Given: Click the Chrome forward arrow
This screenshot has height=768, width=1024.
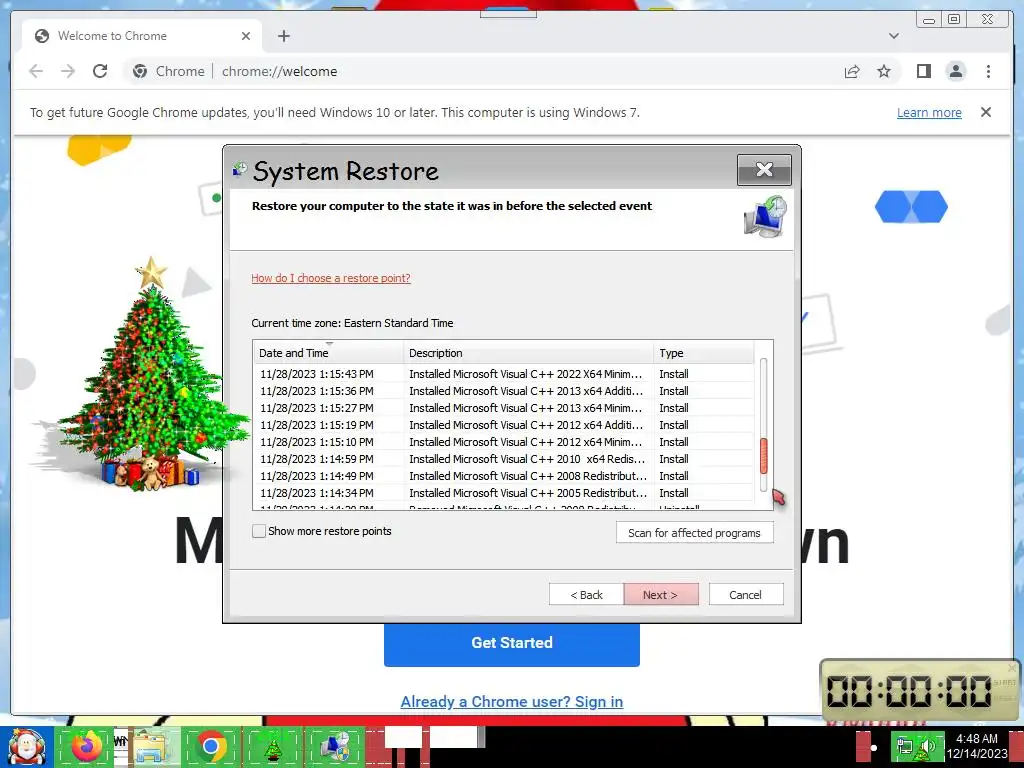Looking at the screenshot, I should pyautogui.click(x=68, y=71).
